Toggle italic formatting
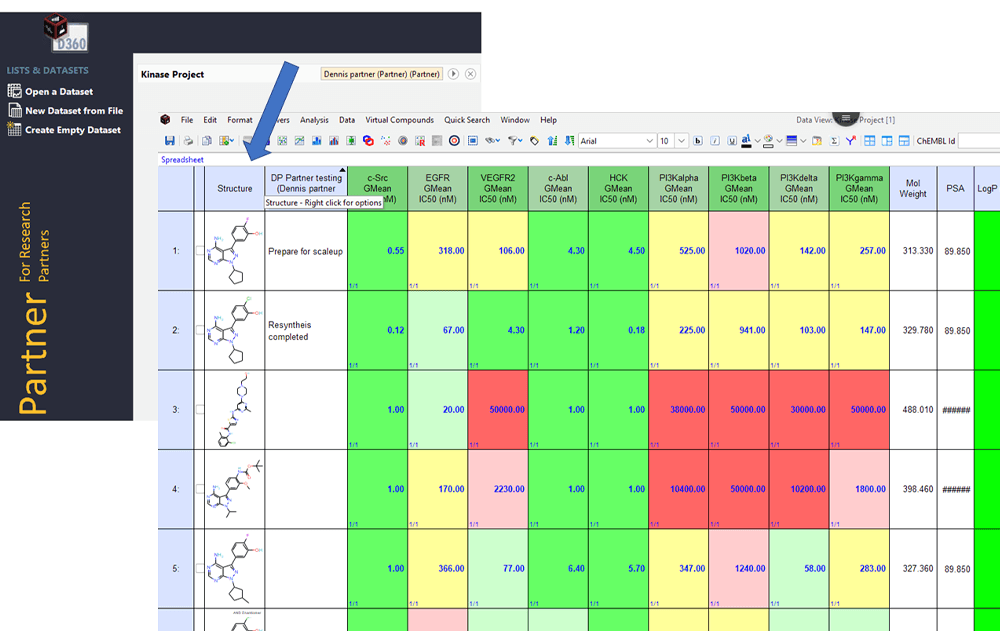Screen dimensions: 1000x641 point(715,141)
